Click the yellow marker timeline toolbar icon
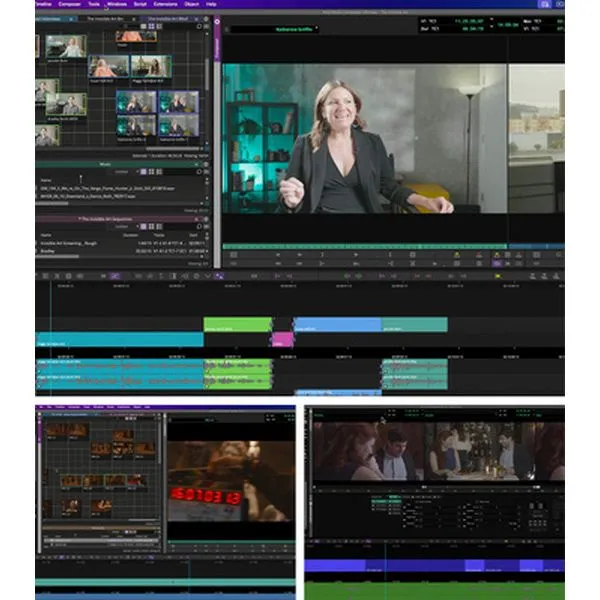600x600 pixels. (x=498, y=276)
